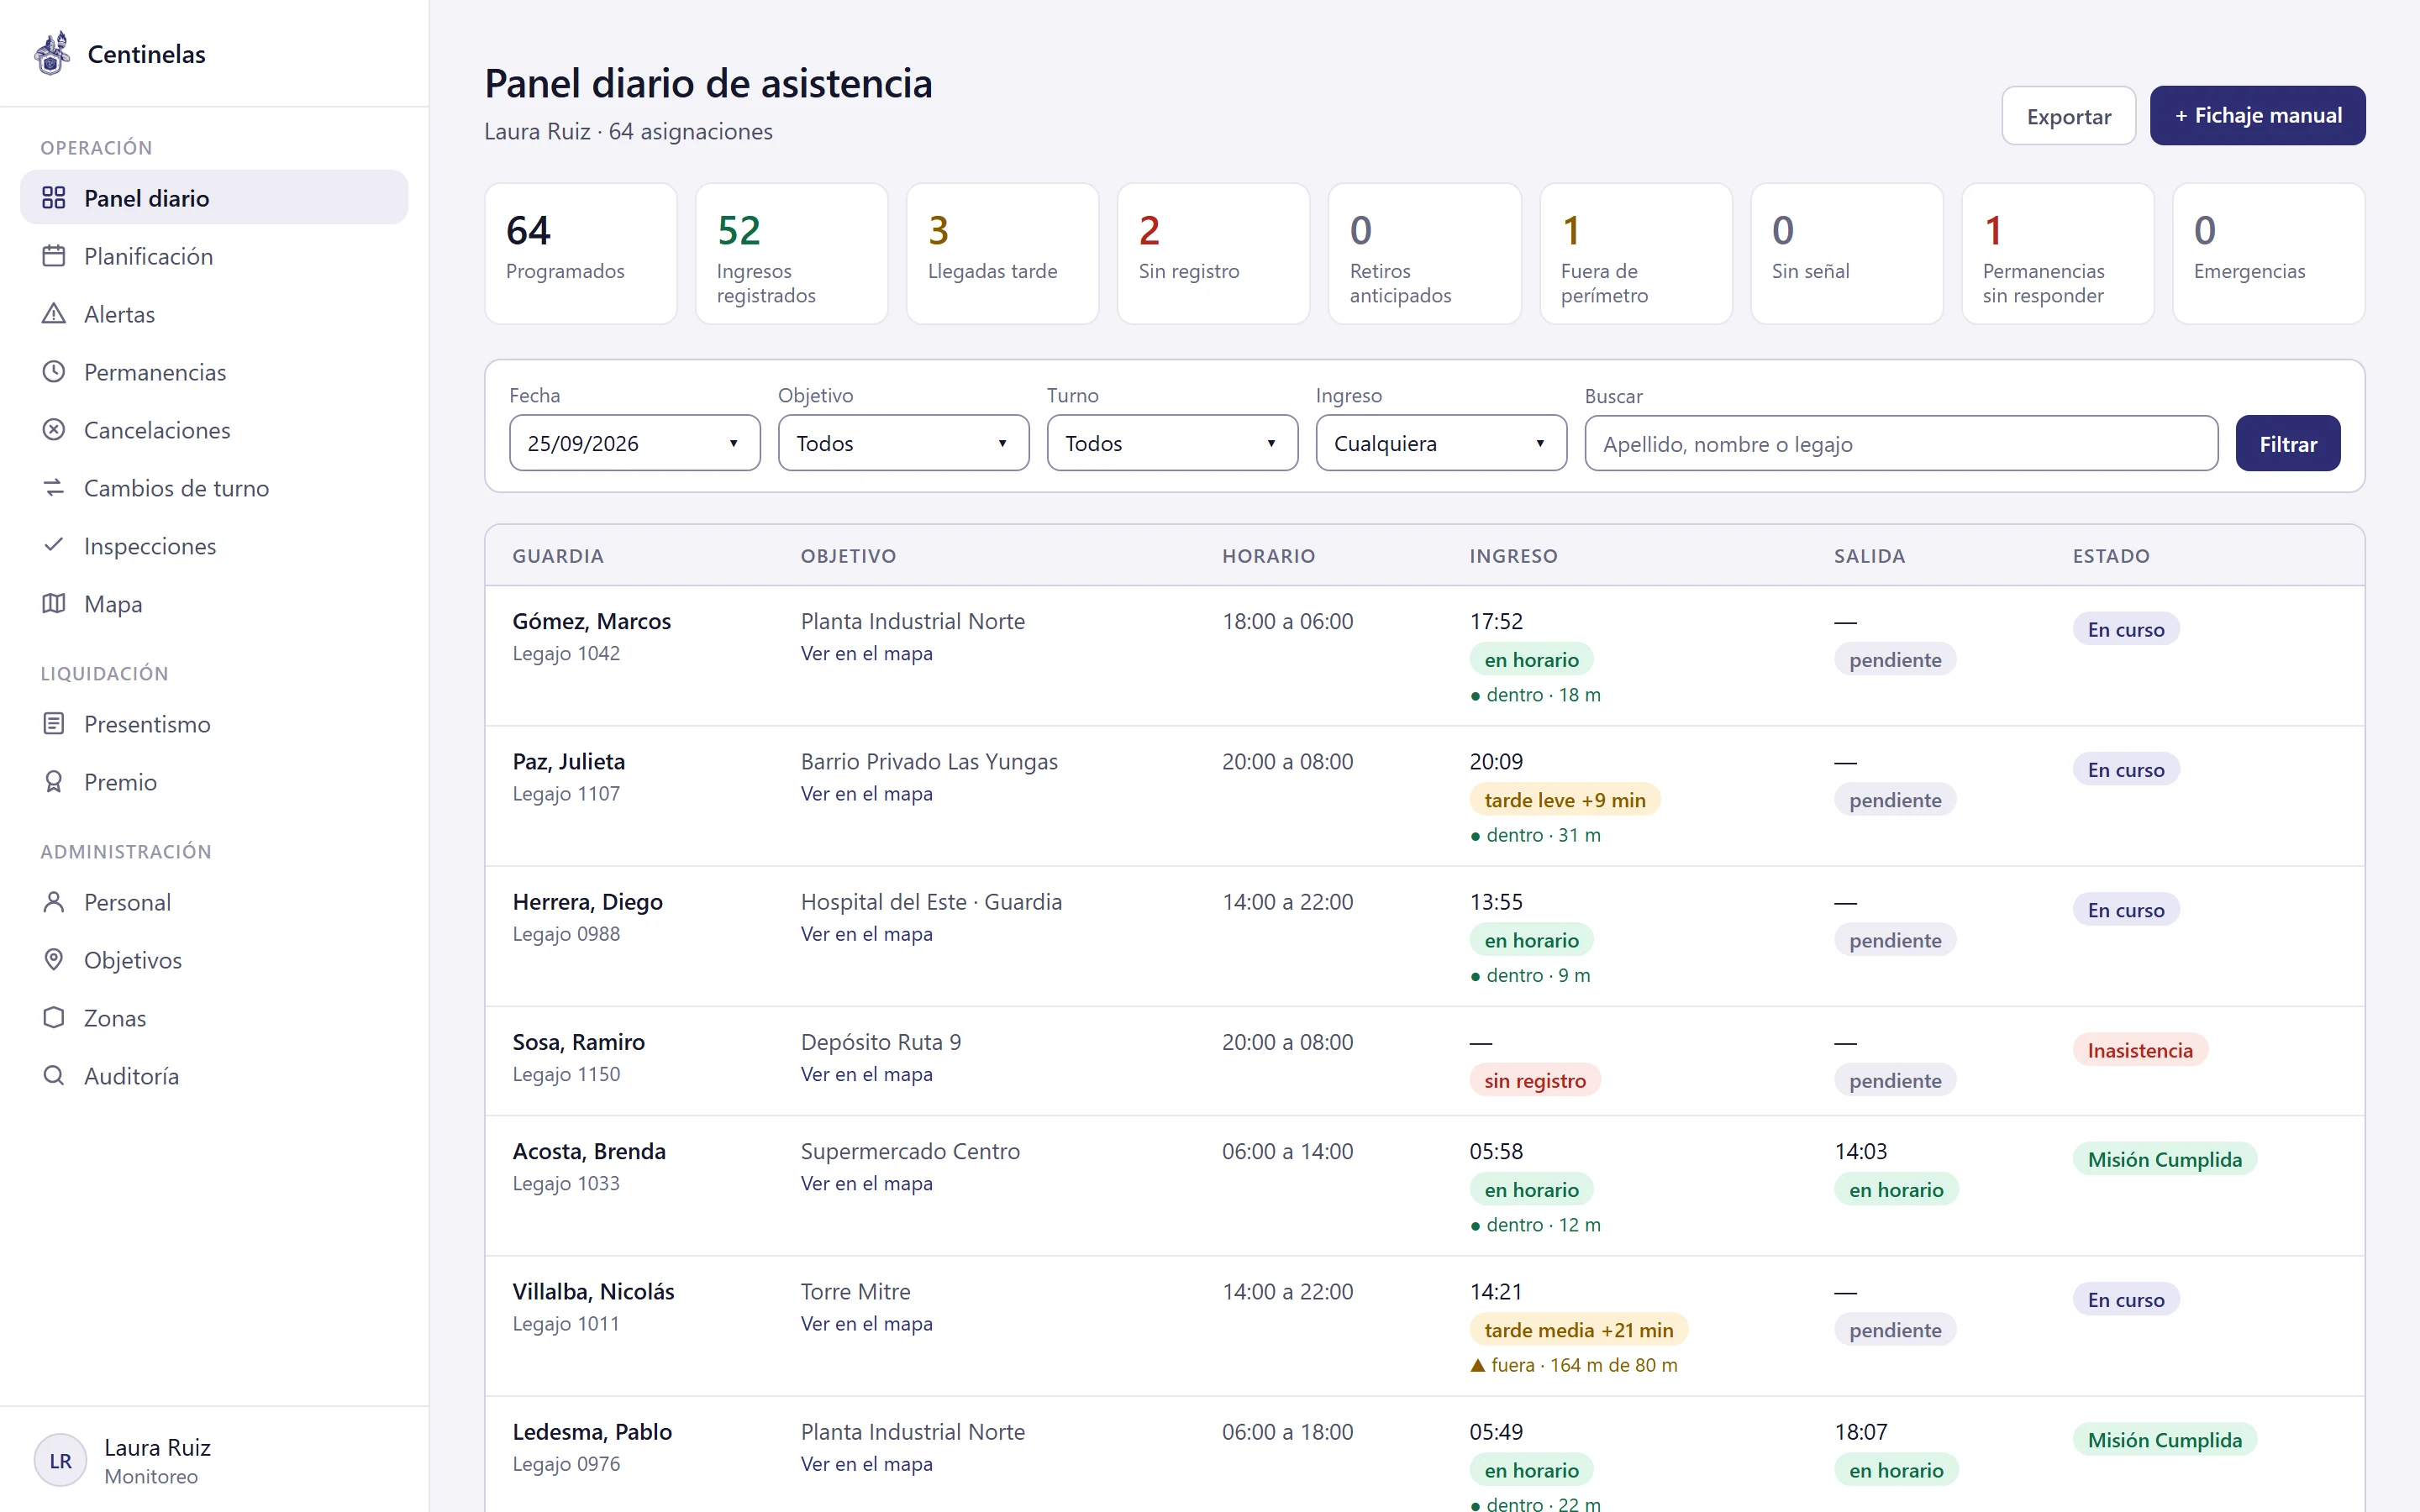Click the LR user avatar

click(60, 1461)
